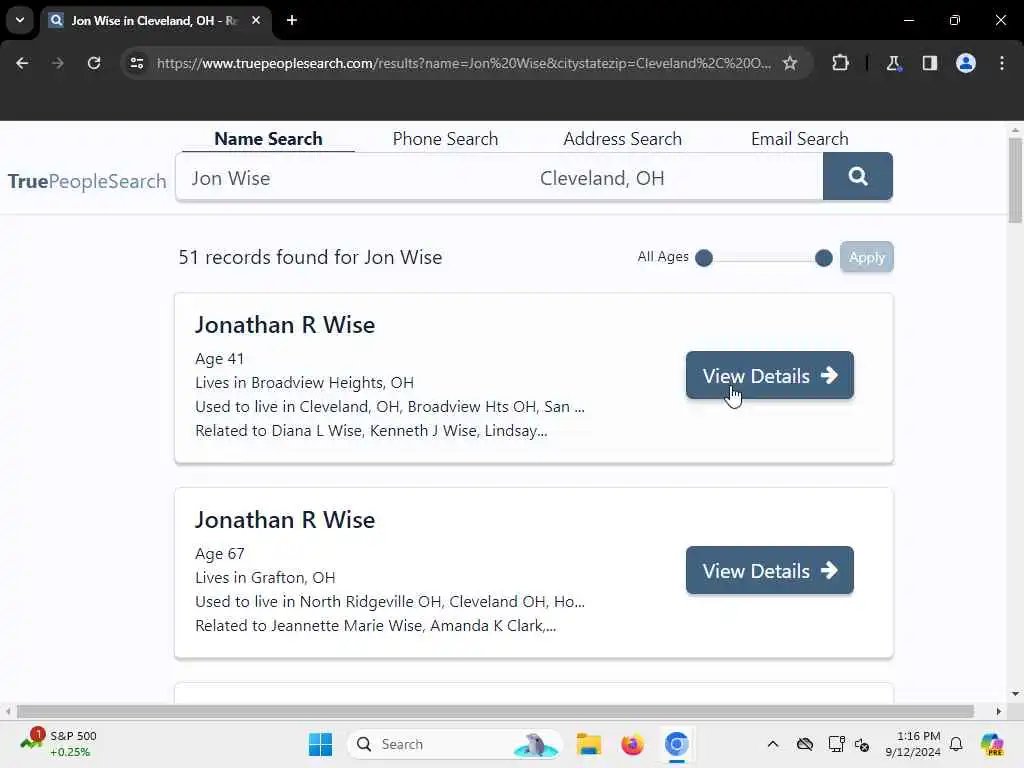Select the Jon Wise in Cleveland, OH tab
1024x768 pixels.
click(x=155, y=20)
